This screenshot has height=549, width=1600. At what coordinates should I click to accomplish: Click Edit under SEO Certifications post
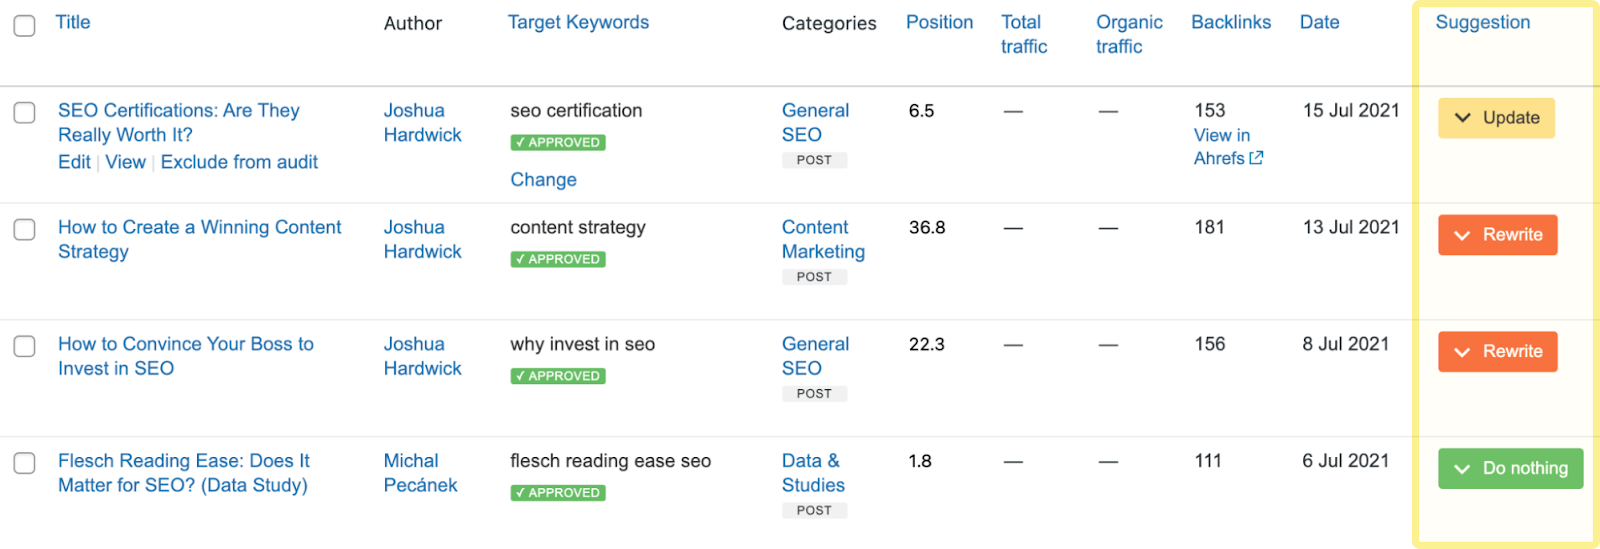click(74, 162)
